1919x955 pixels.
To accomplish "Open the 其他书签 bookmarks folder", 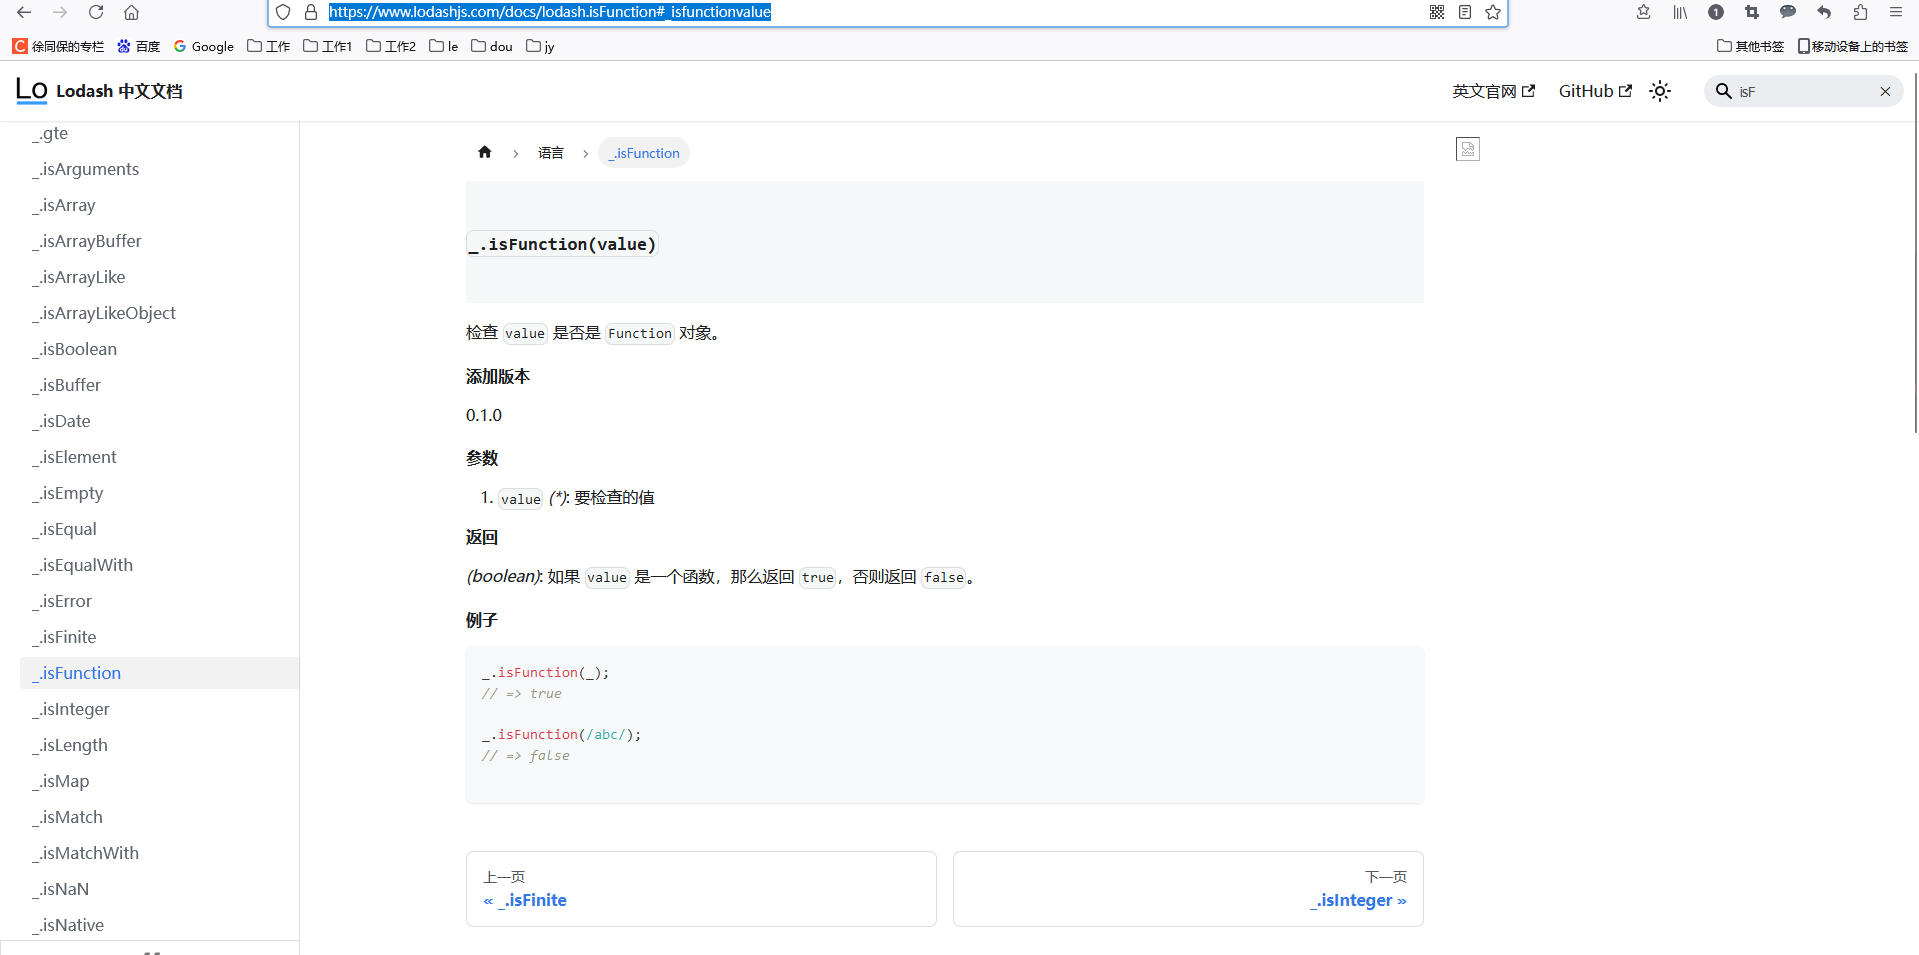I will (1750, 46).
